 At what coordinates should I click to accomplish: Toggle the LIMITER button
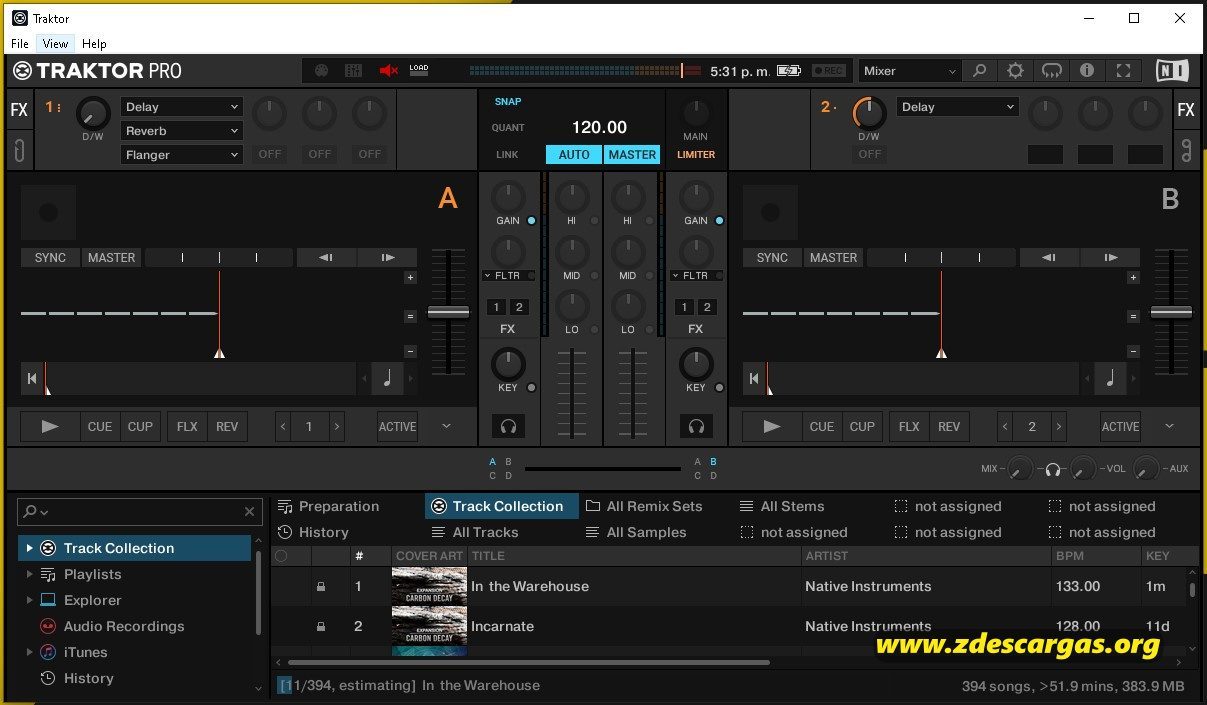point(696,155)
